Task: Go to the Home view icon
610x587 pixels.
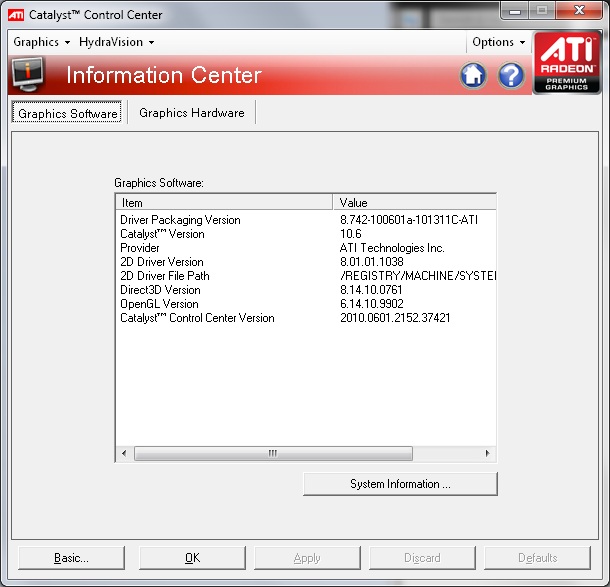Action: click(473, 75)
